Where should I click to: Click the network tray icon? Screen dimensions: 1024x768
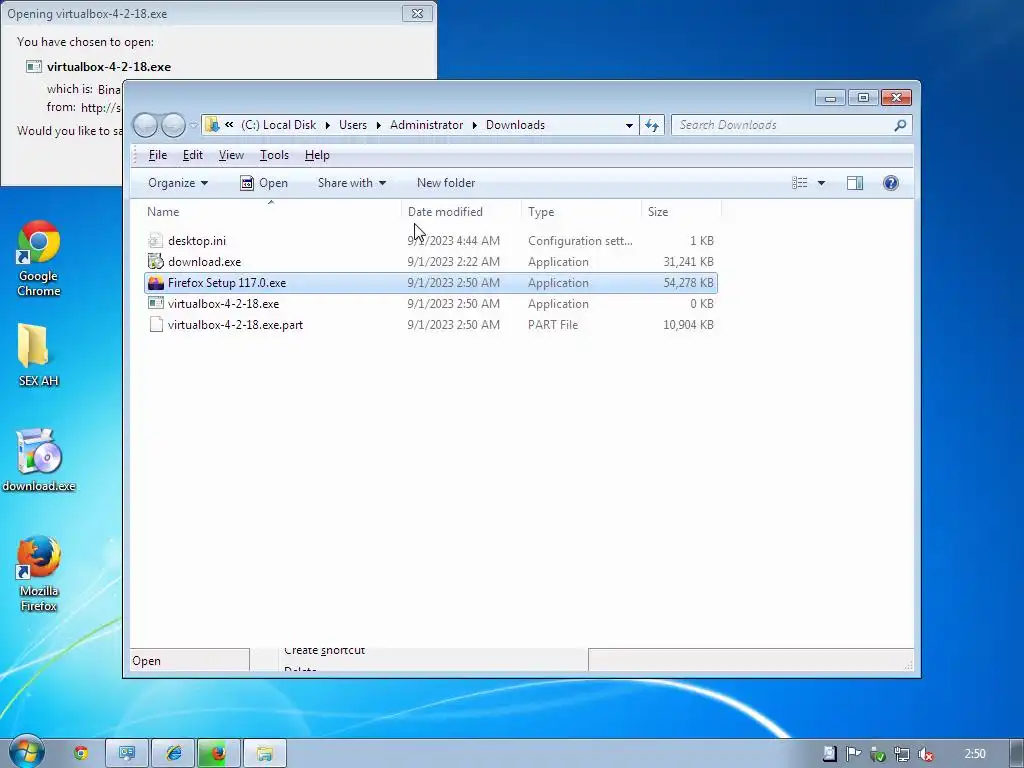coord(901,754)
